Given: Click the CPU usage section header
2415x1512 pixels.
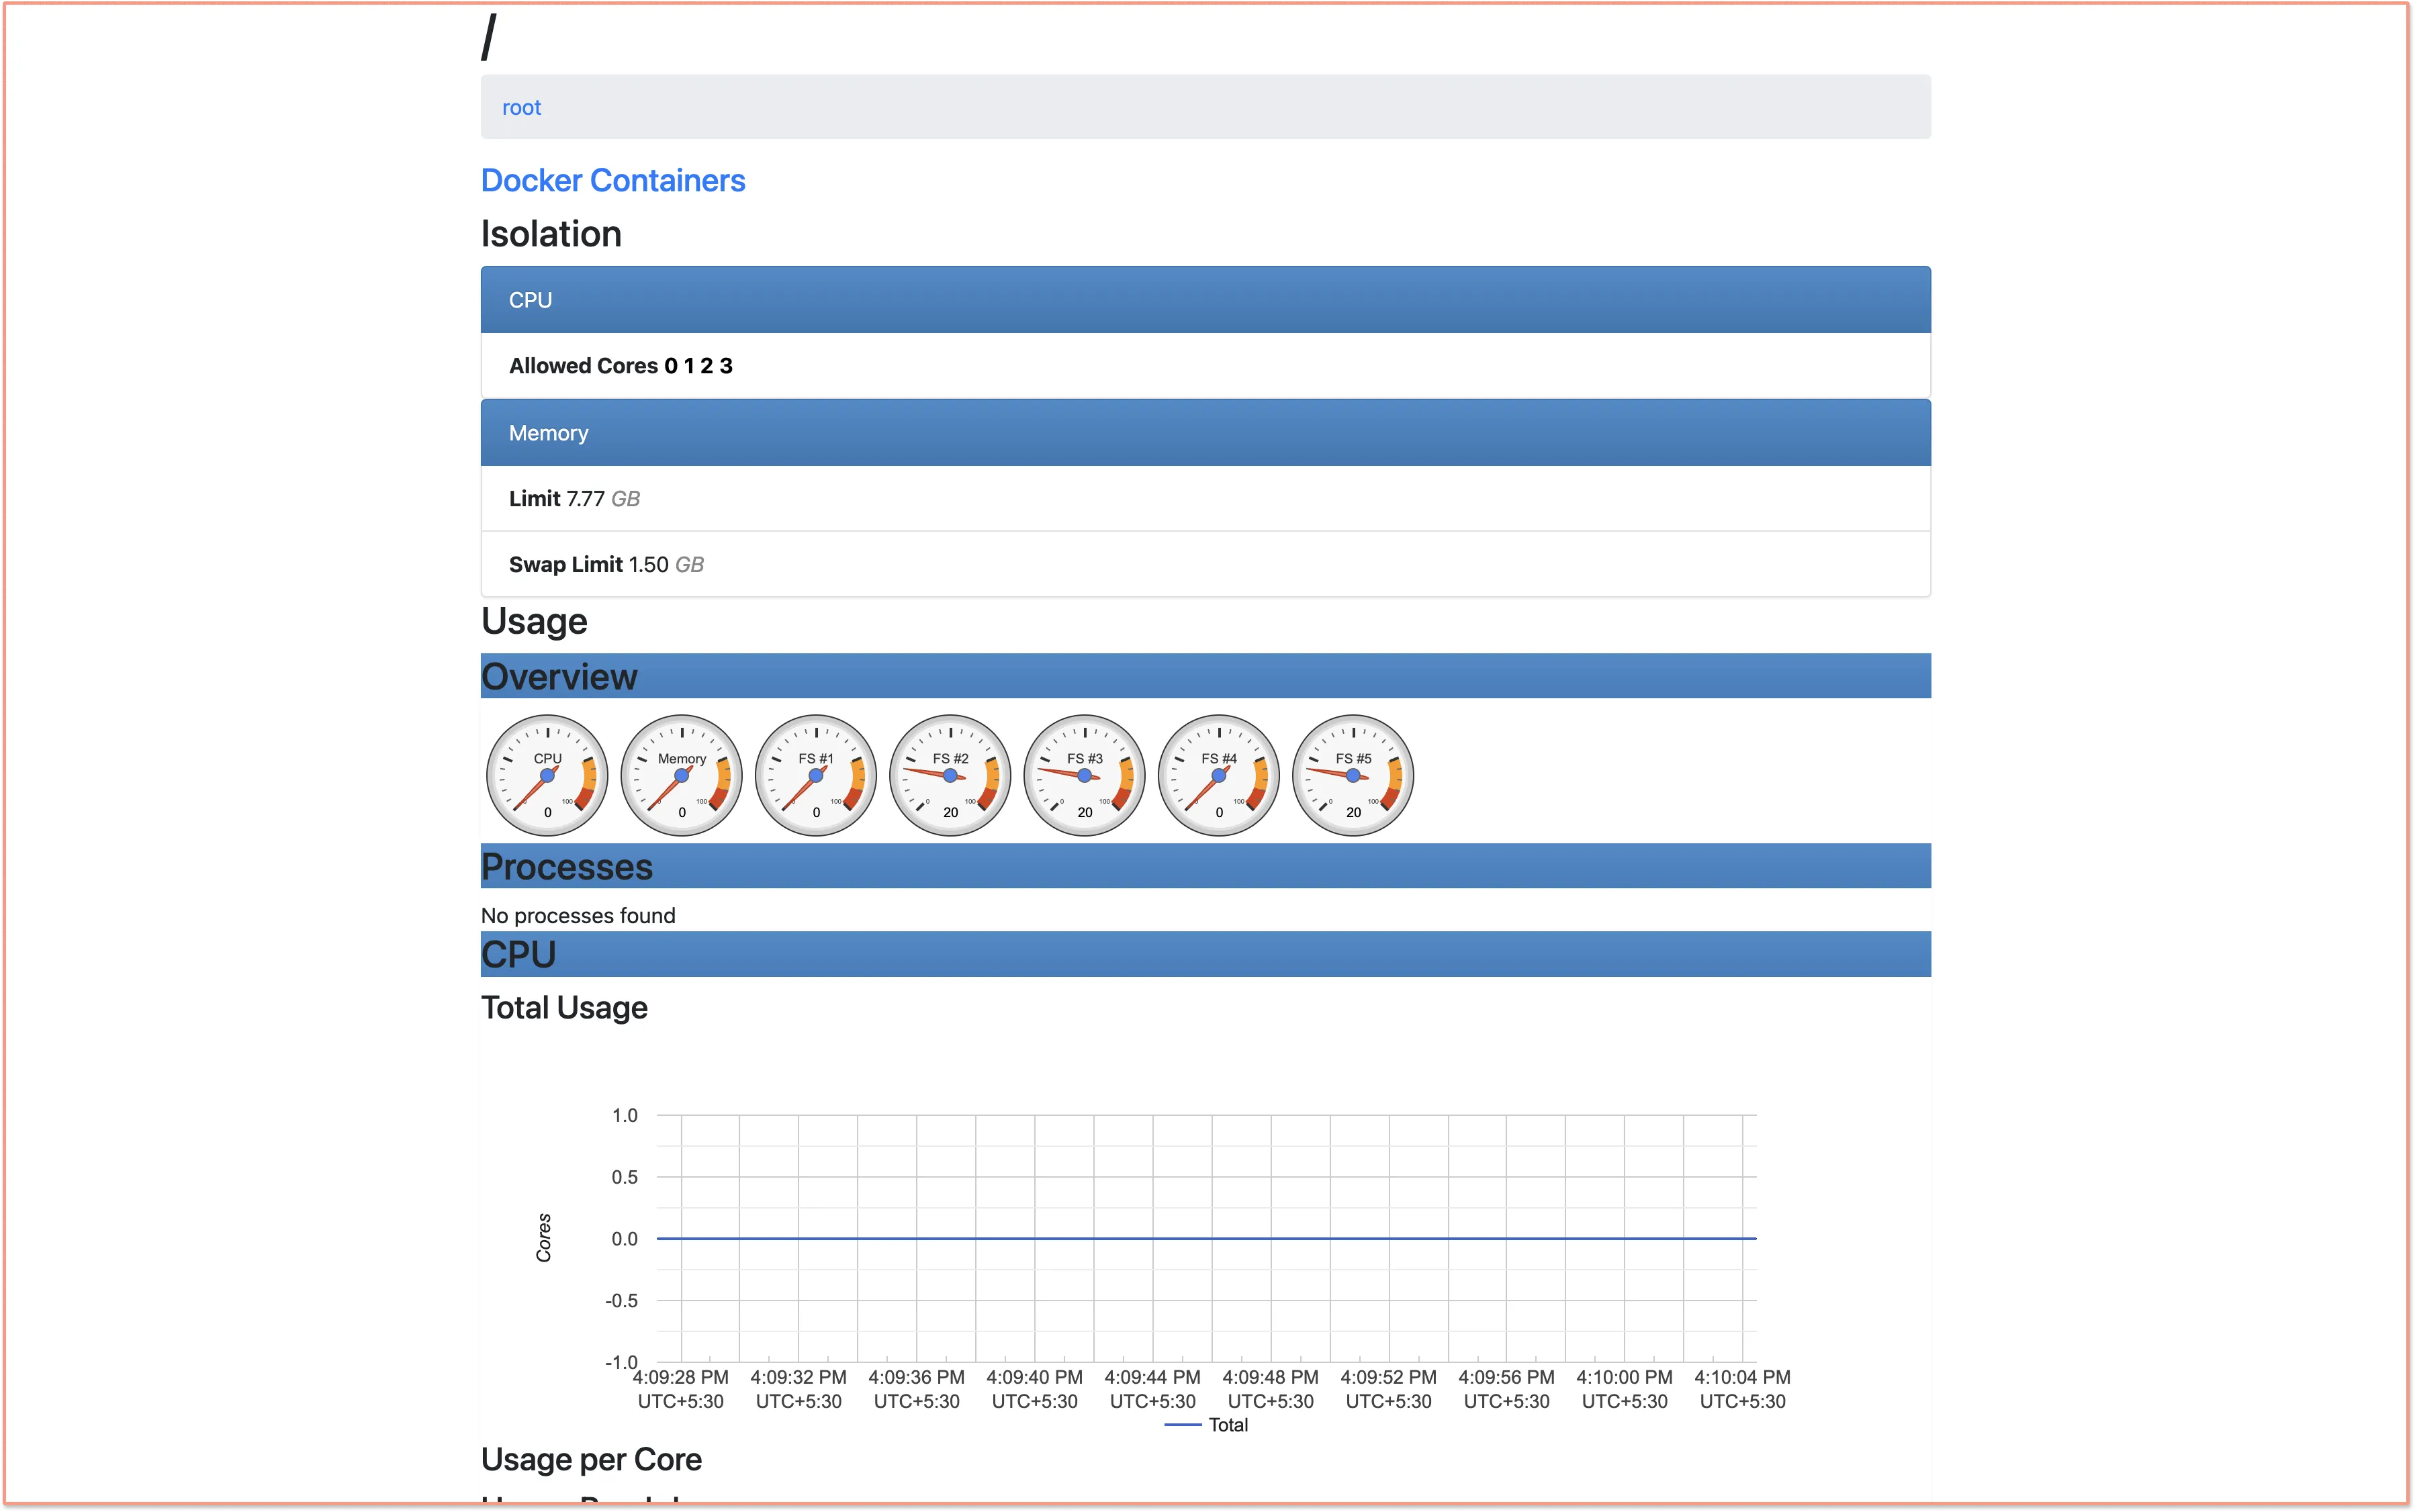Looking at the screenshot, I should pos(1206,954).
